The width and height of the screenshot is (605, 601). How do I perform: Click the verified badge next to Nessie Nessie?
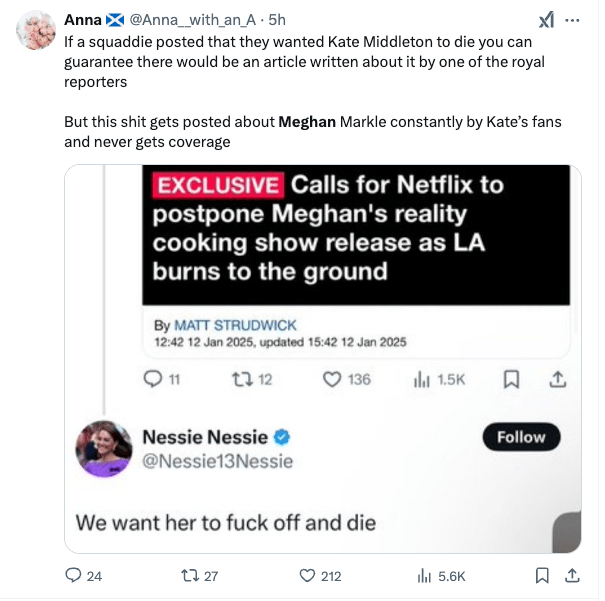(x=283, y=437)
